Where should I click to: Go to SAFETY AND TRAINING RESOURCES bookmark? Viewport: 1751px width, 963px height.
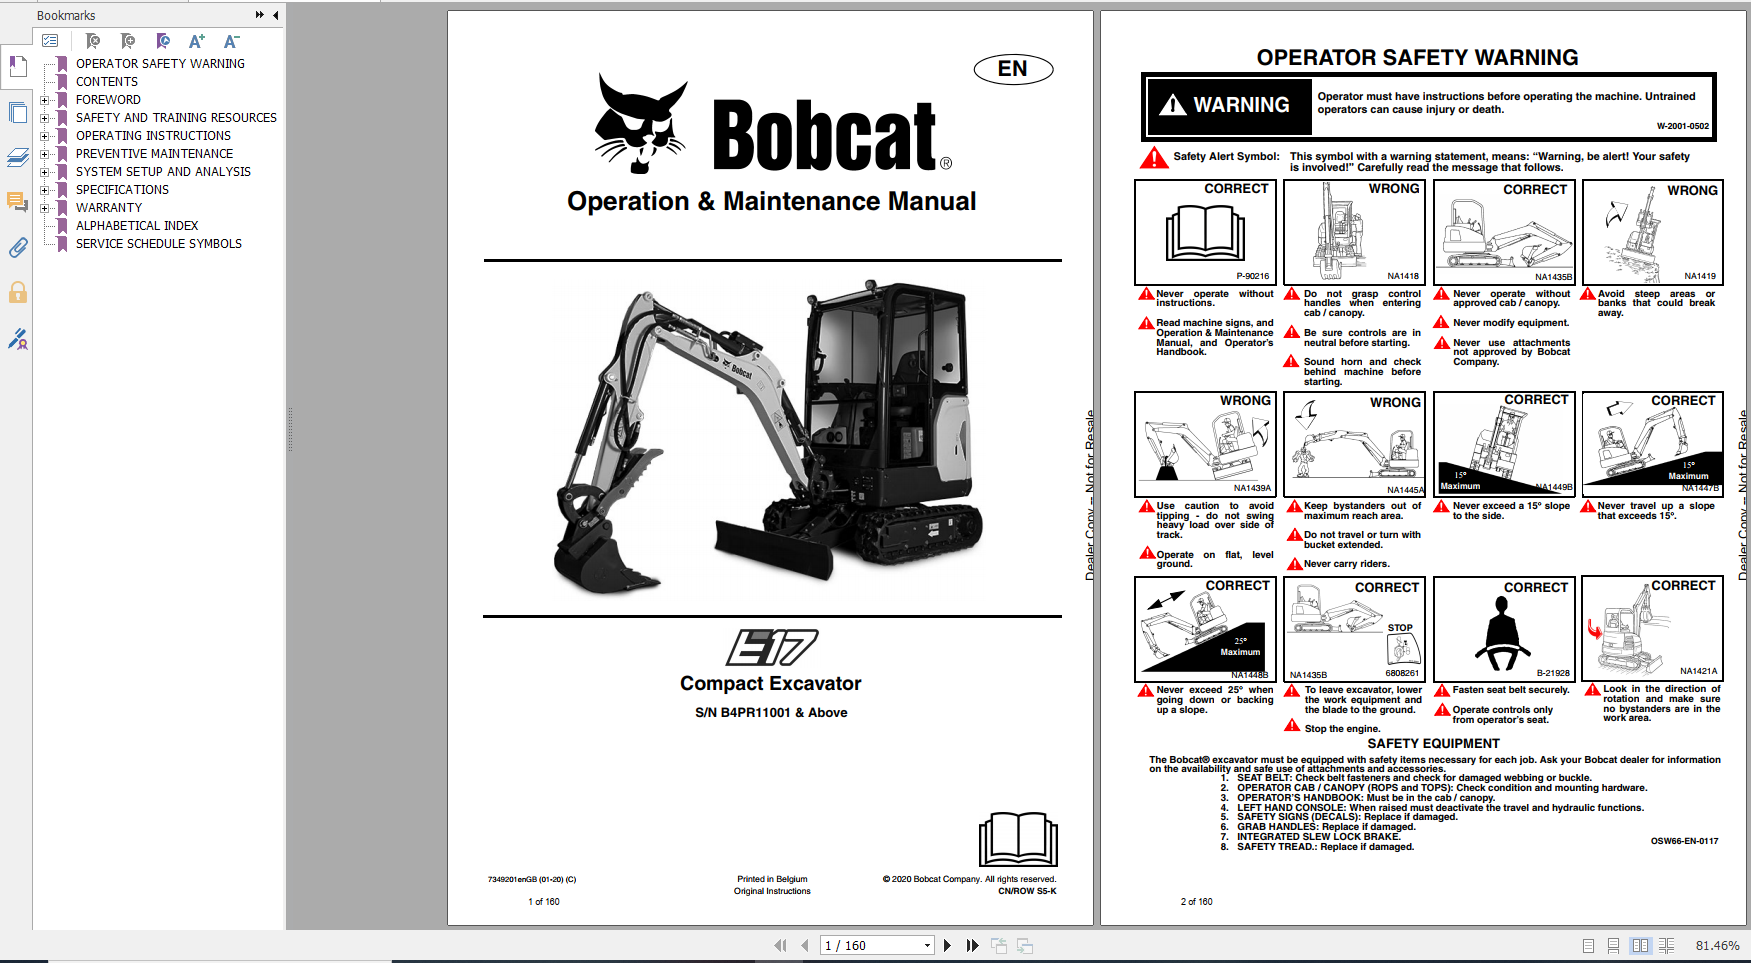176,118
